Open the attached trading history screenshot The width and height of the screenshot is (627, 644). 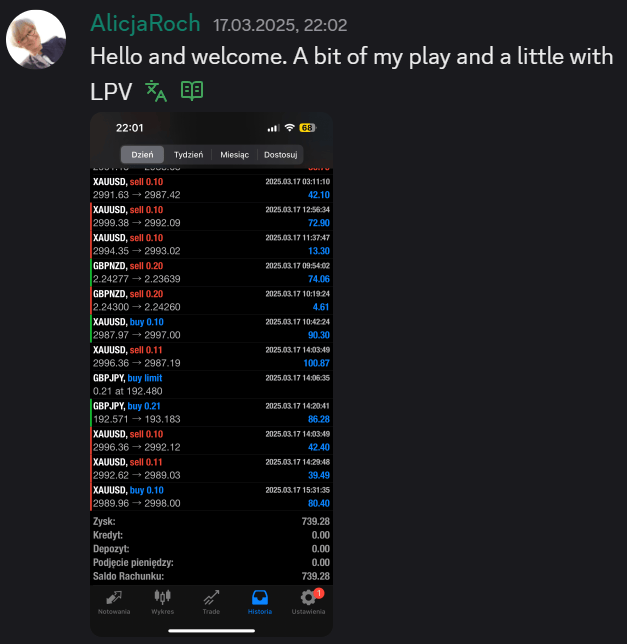point(211,374)
